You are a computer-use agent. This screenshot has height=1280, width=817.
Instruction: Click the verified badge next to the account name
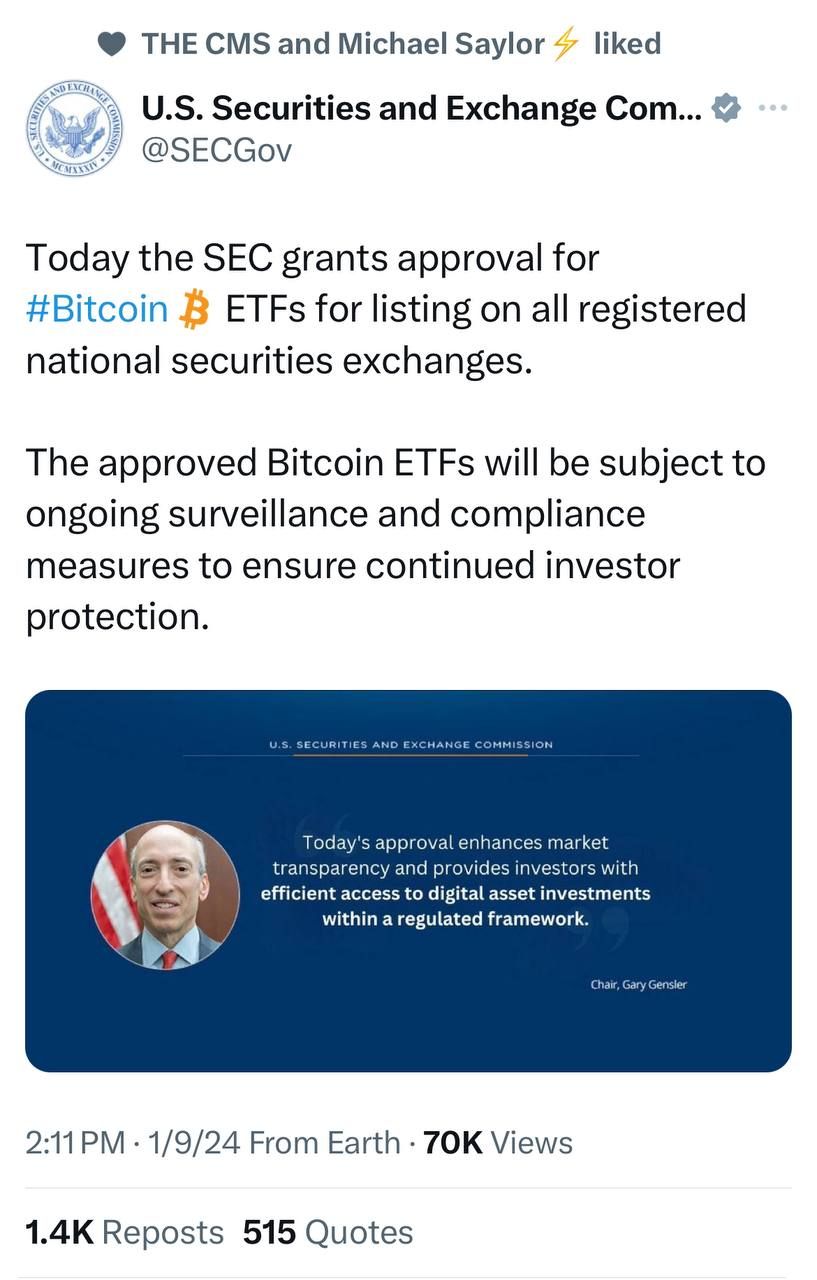725,109
